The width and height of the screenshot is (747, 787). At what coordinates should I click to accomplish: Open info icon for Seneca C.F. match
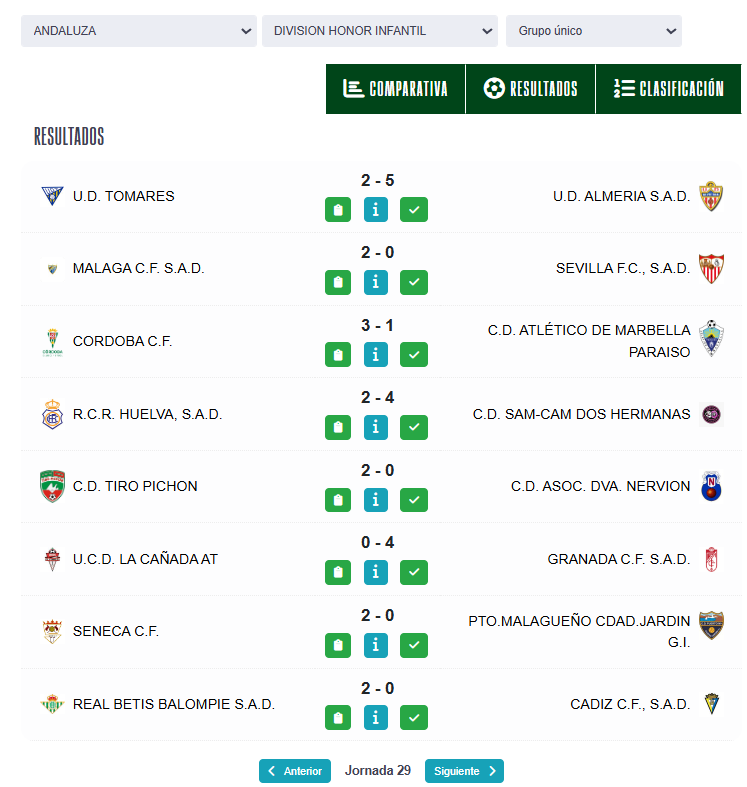[376, 645]
